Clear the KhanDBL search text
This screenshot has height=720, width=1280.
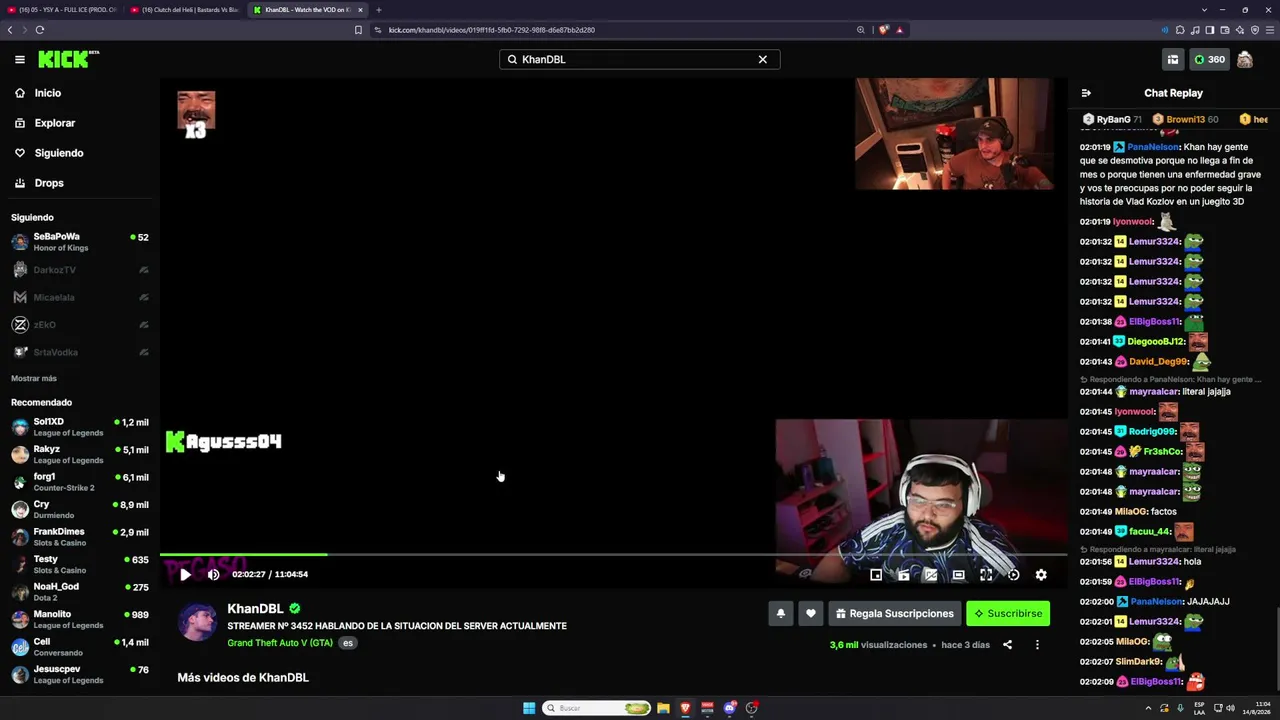(763, 60)
